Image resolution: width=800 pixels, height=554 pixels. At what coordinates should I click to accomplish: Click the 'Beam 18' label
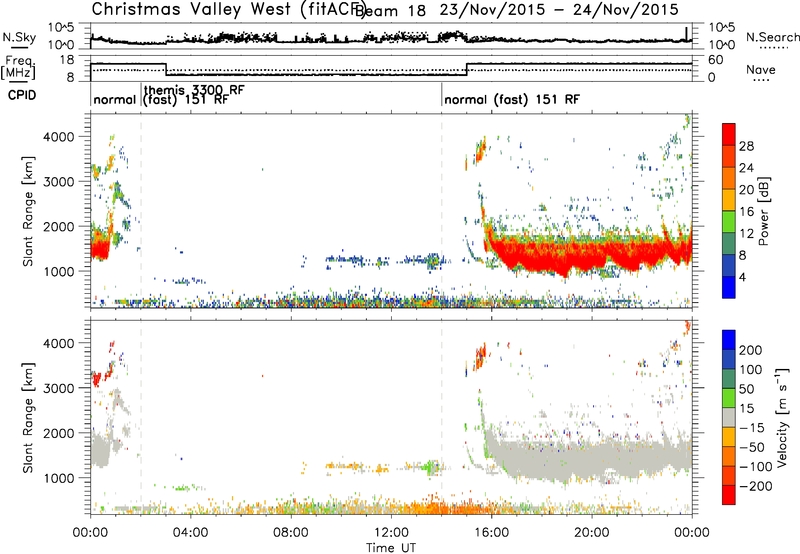coord(390,11)
